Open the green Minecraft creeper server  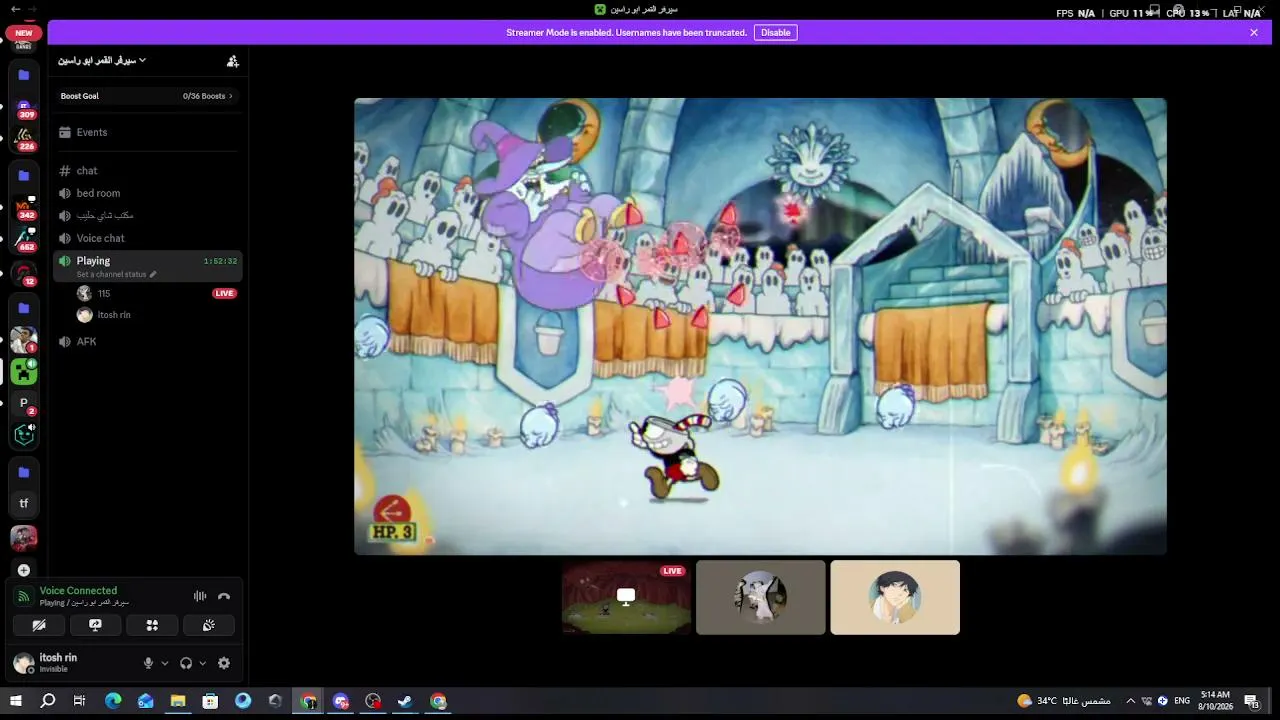point(24,372)
